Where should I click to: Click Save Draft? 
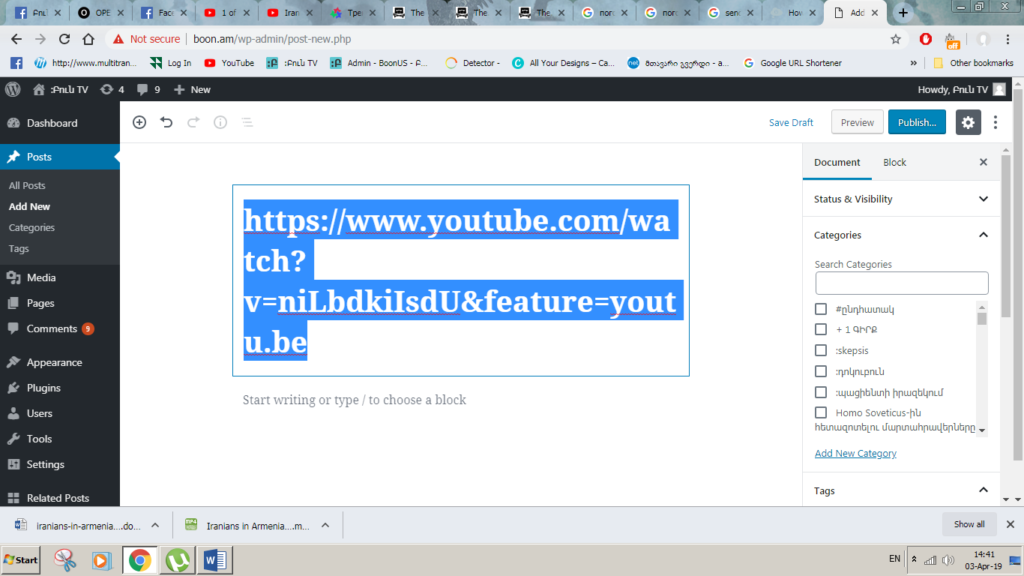click(x=791, y=122)
